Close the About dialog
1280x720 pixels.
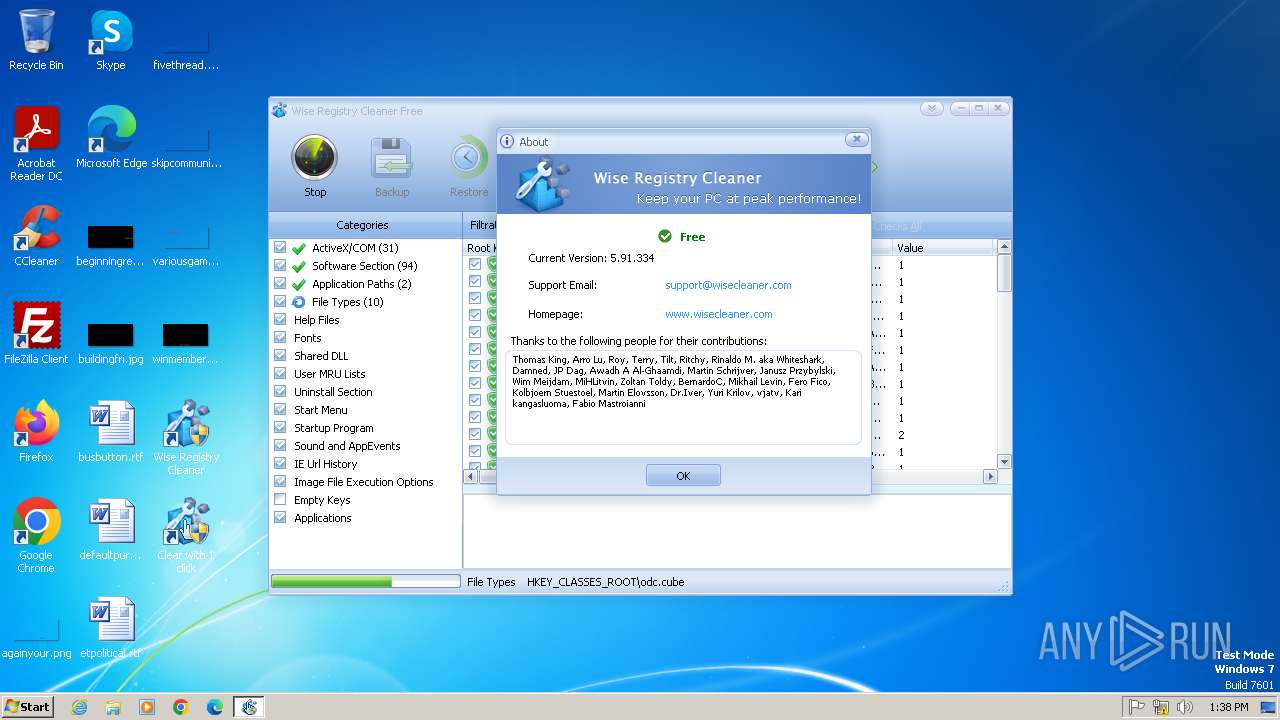[x=856, y=140]
